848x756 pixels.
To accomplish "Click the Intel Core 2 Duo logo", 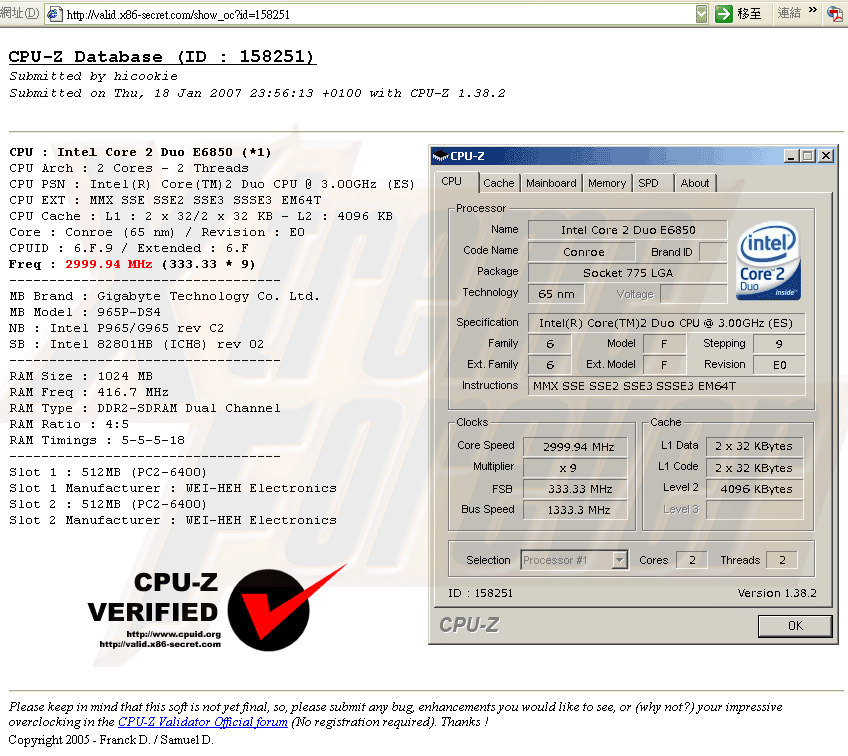I will pyautogui.click(x=769, y=263).
